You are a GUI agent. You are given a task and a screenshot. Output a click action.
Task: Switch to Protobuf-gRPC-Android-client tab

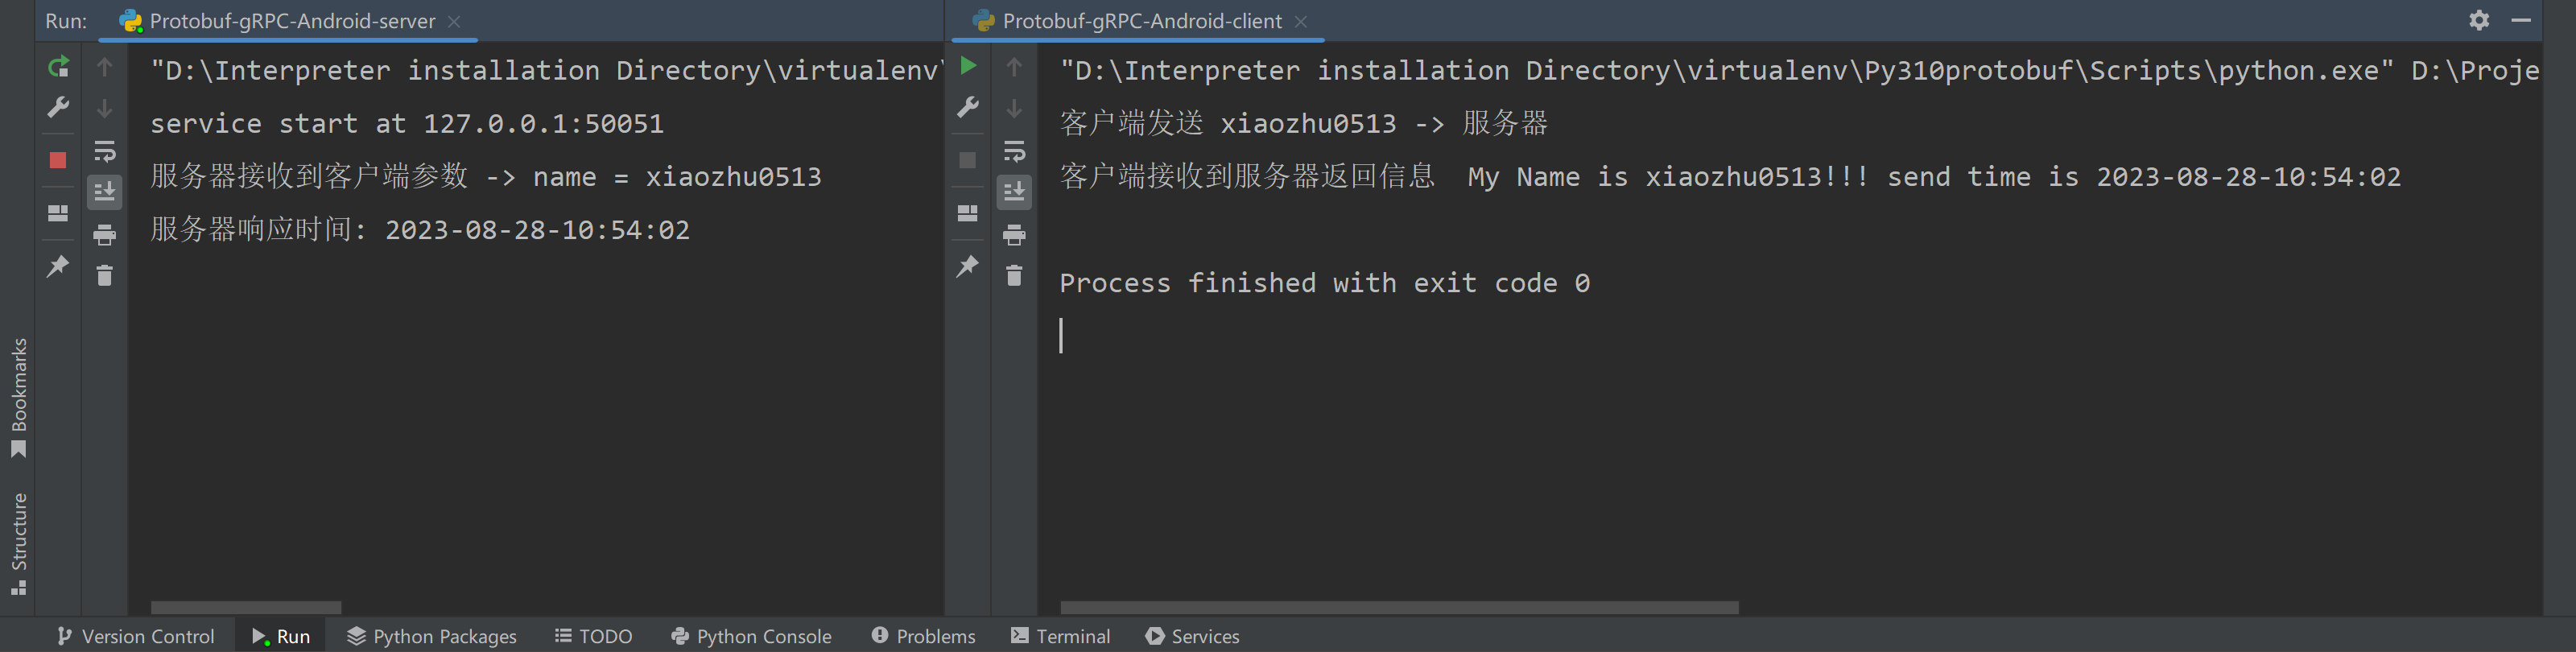(1141, 21)
